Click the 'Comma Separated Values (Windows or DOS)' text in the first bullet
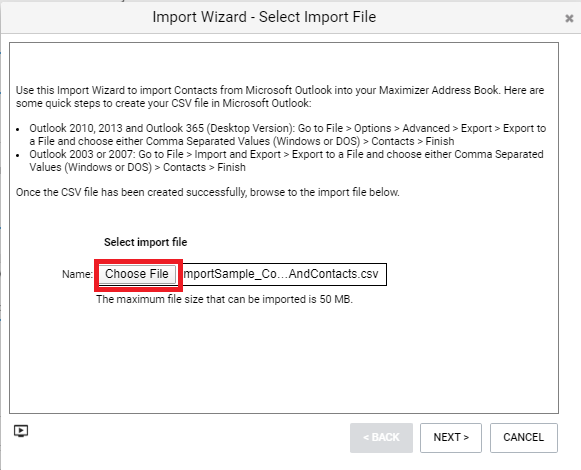 pyautogui.click(x=253, y=141)
